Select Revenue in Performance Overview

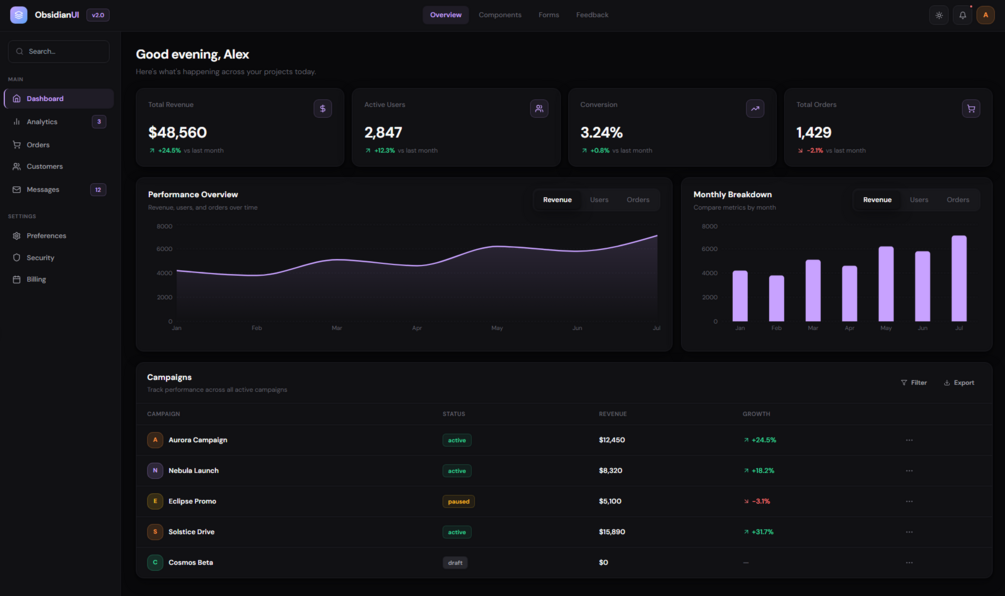pyautogui.click(x=558, y=200)
